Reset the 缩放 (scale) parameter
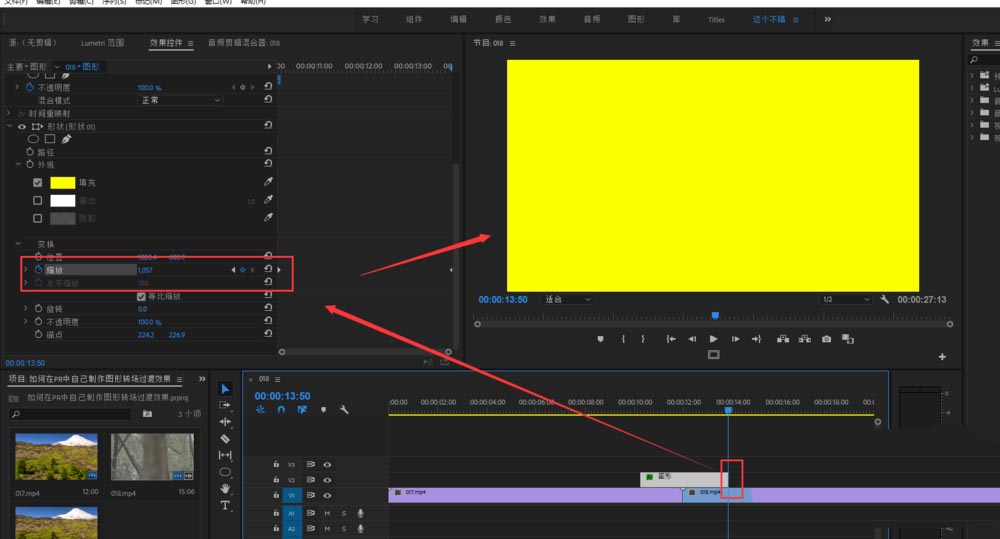The width and height of the screenshot is (1000, 539). 268,269
